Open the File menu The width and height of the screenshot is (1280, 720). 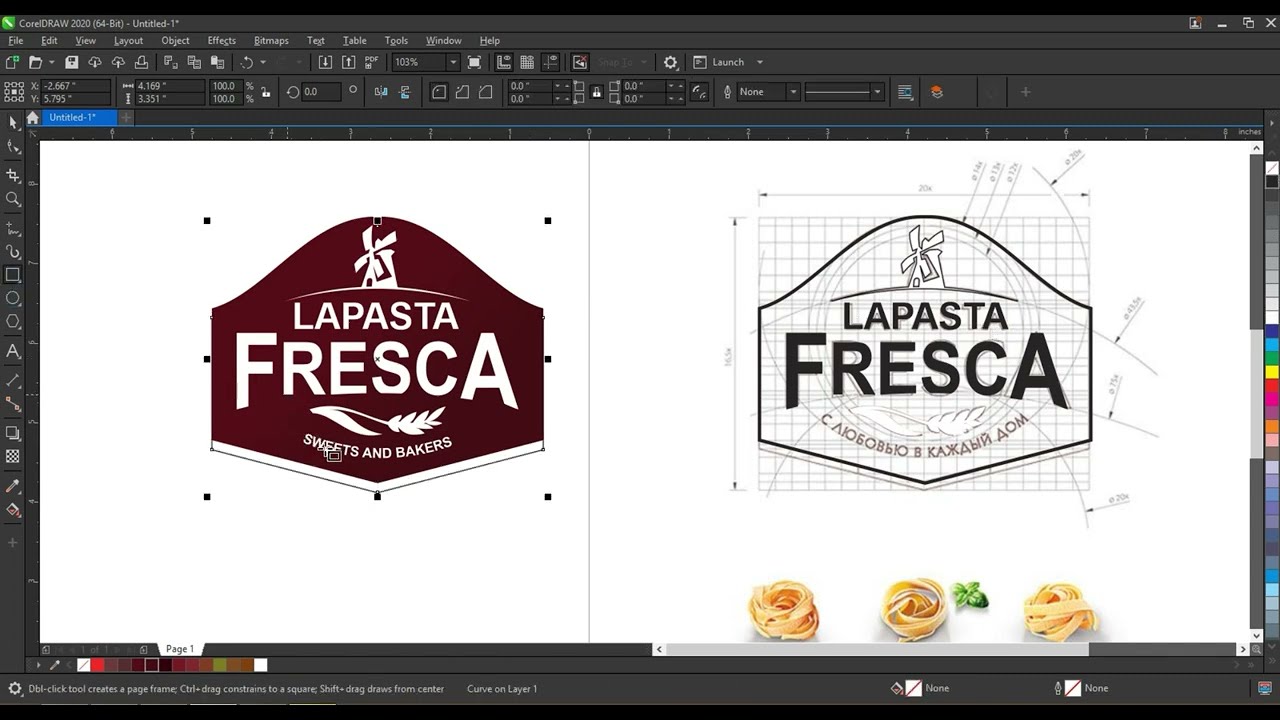(x=16, y=41)
